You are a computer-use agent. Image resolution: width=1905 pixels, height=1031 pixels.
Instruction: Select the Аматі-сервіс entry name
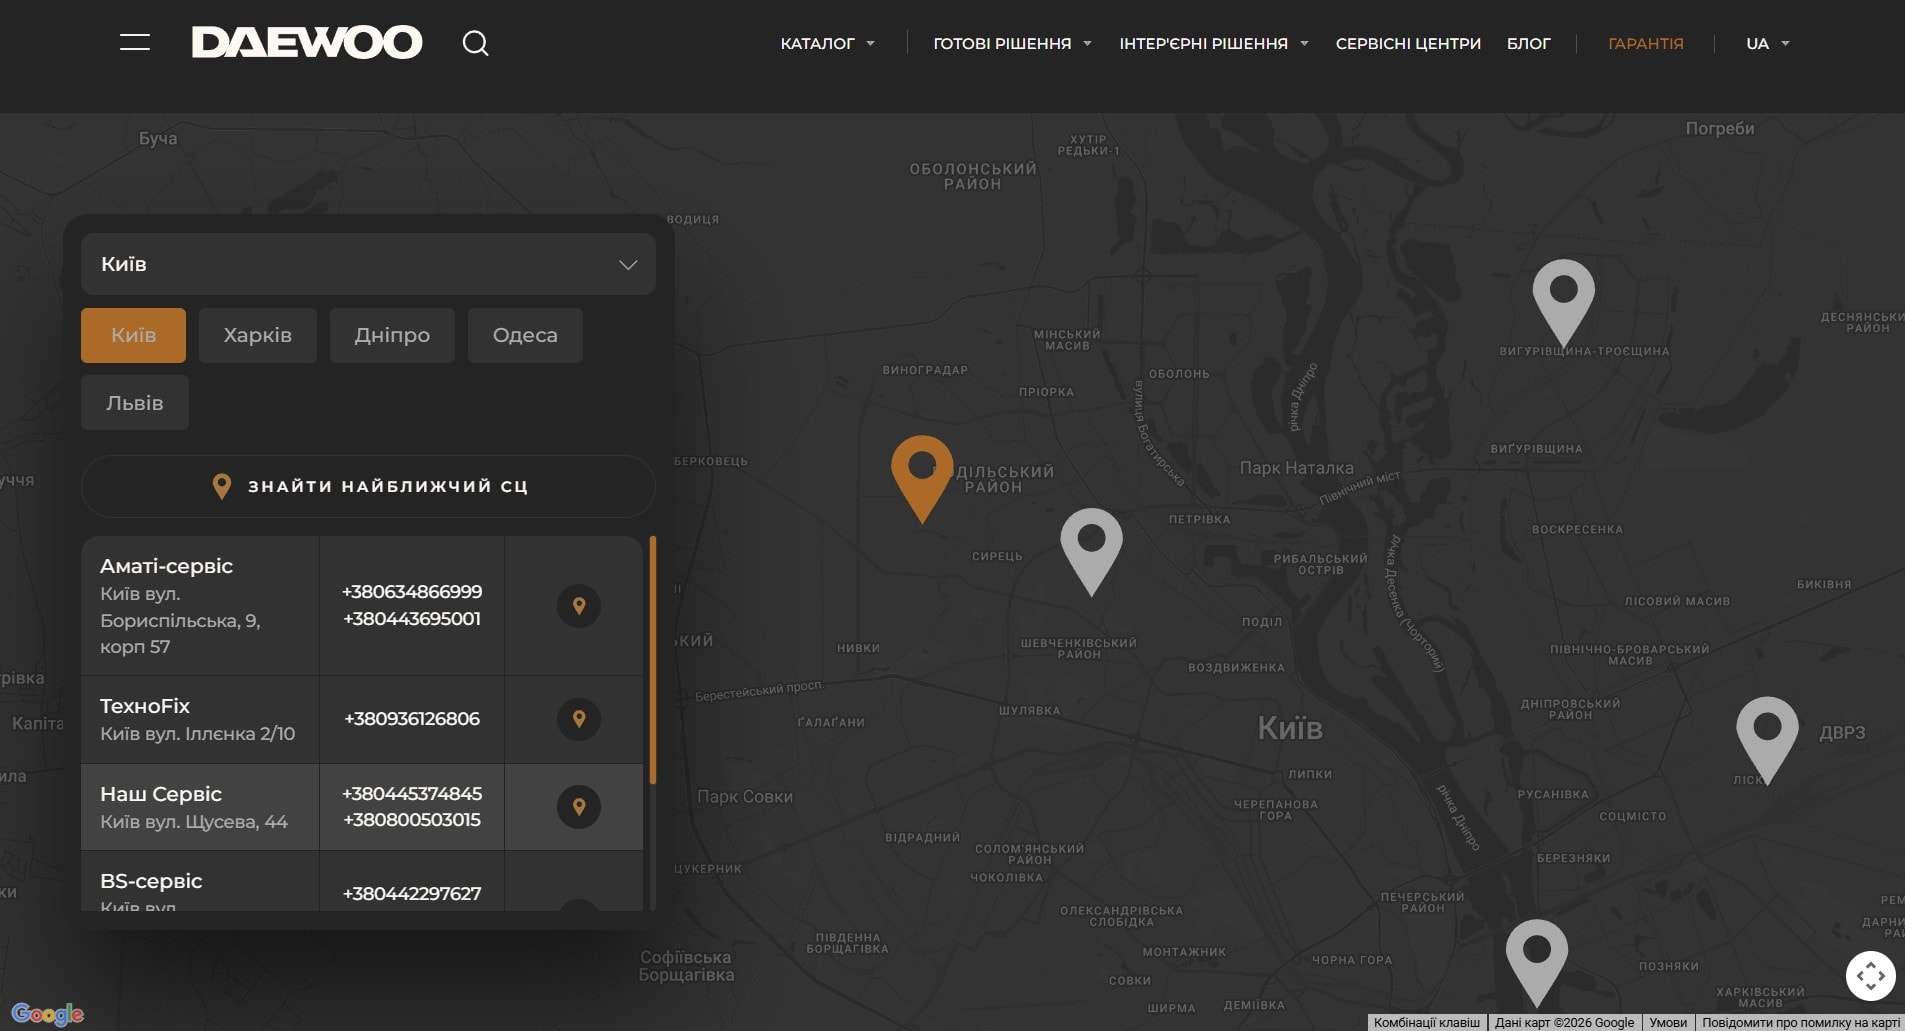coord(166,566)
